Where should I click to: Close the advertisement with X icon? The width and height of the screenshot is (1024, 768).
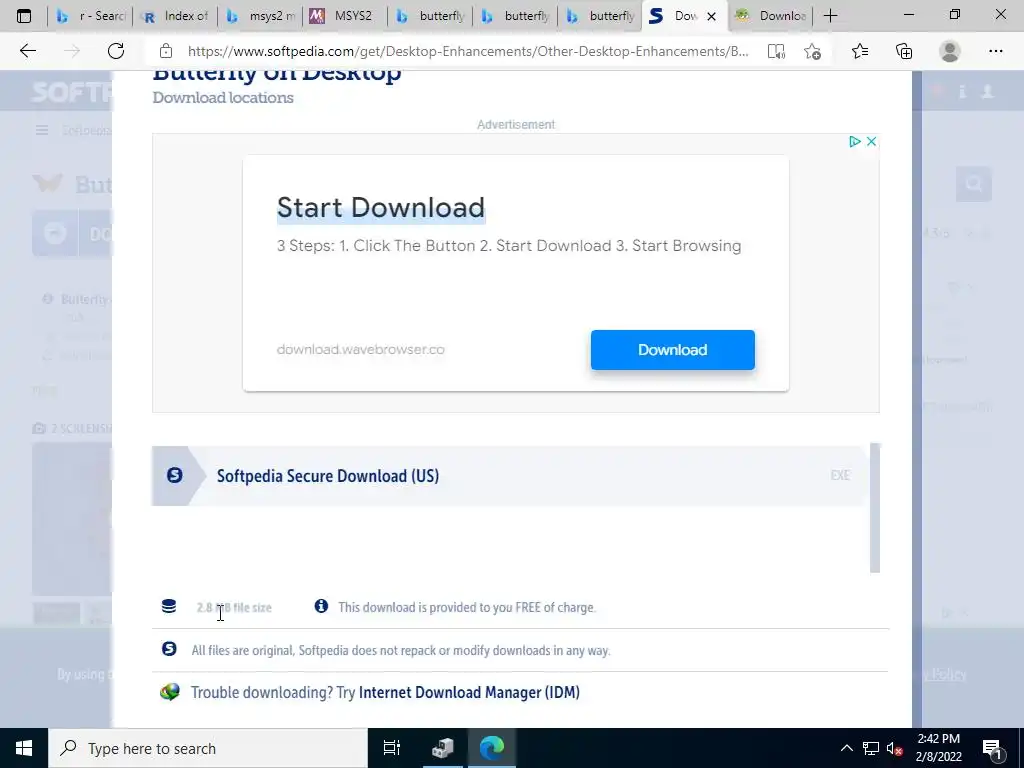(x=871, y=142)
